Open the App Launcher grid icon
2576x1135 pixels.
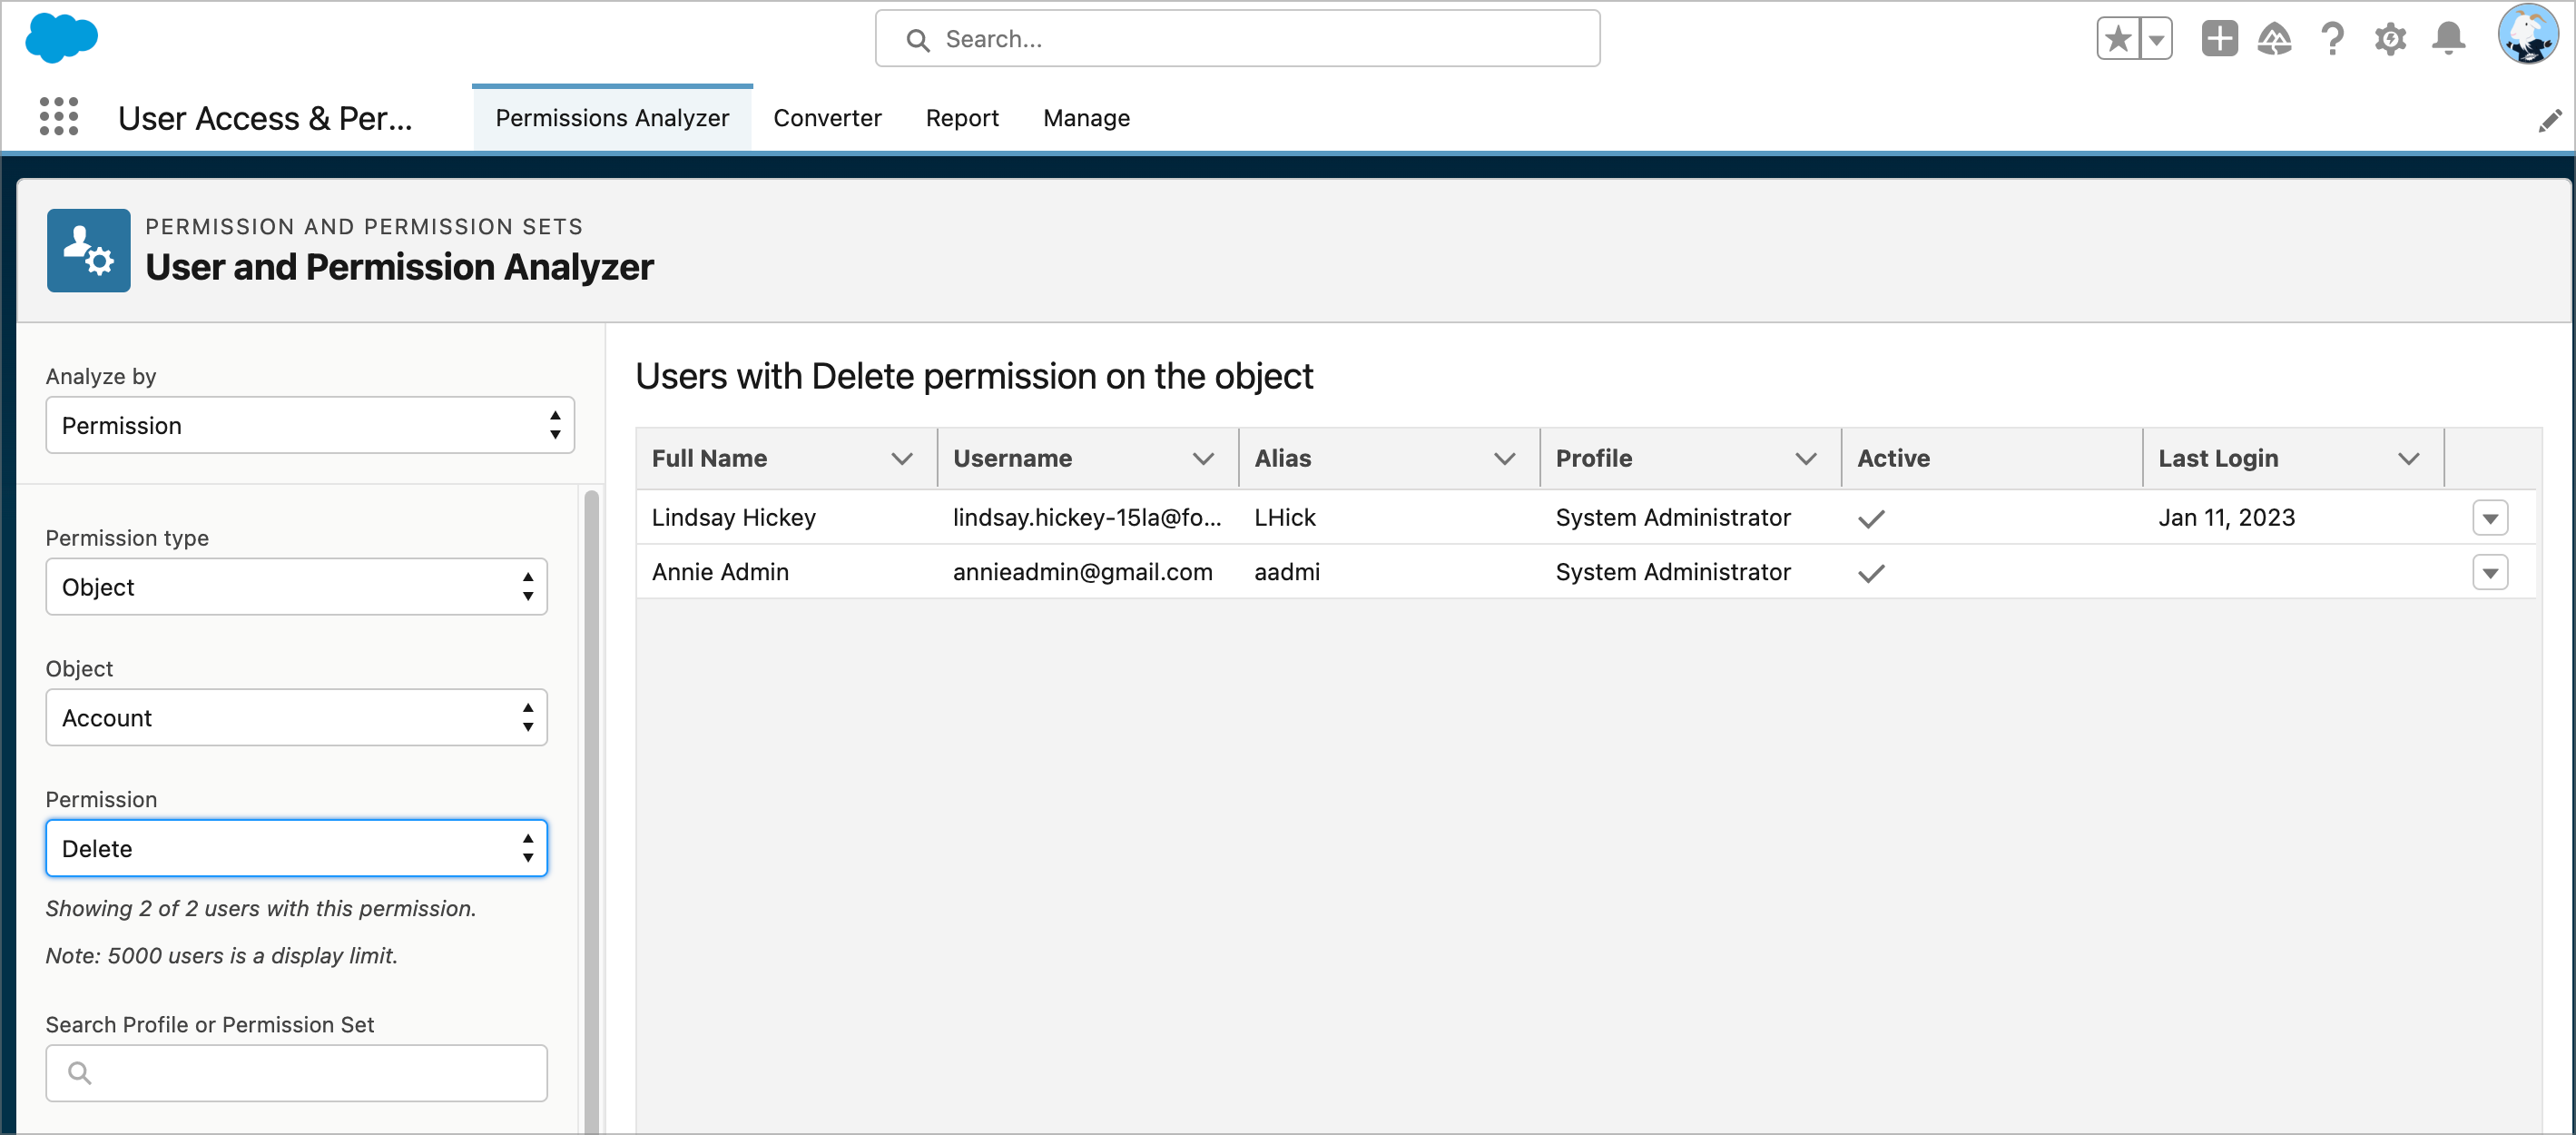59,117
